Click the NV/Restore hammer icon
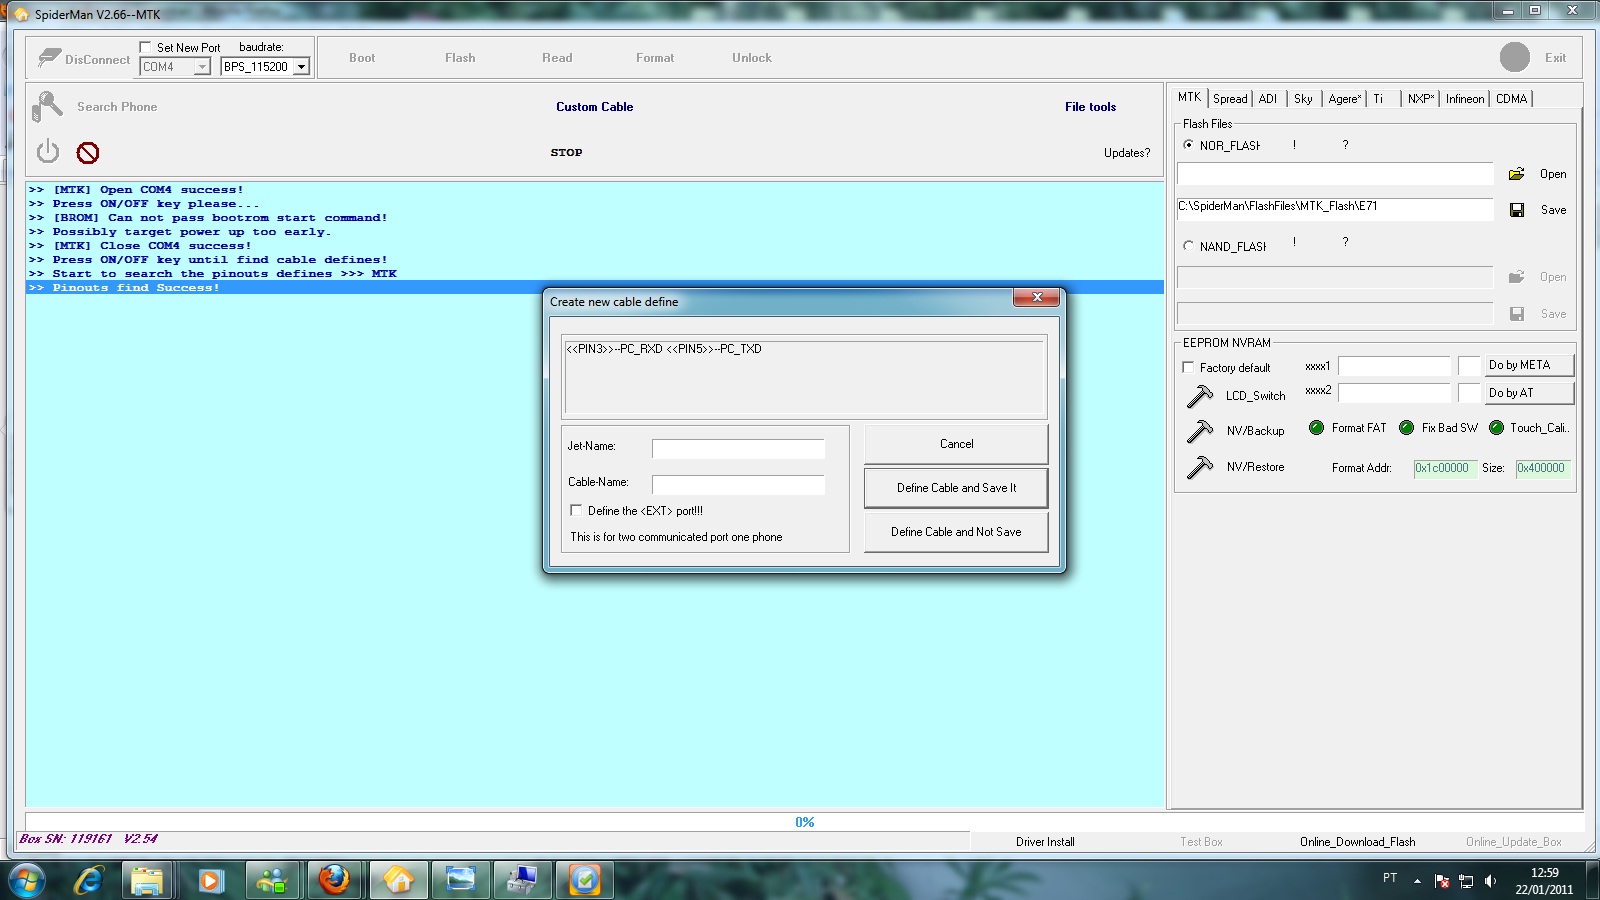 (1199, 467)
